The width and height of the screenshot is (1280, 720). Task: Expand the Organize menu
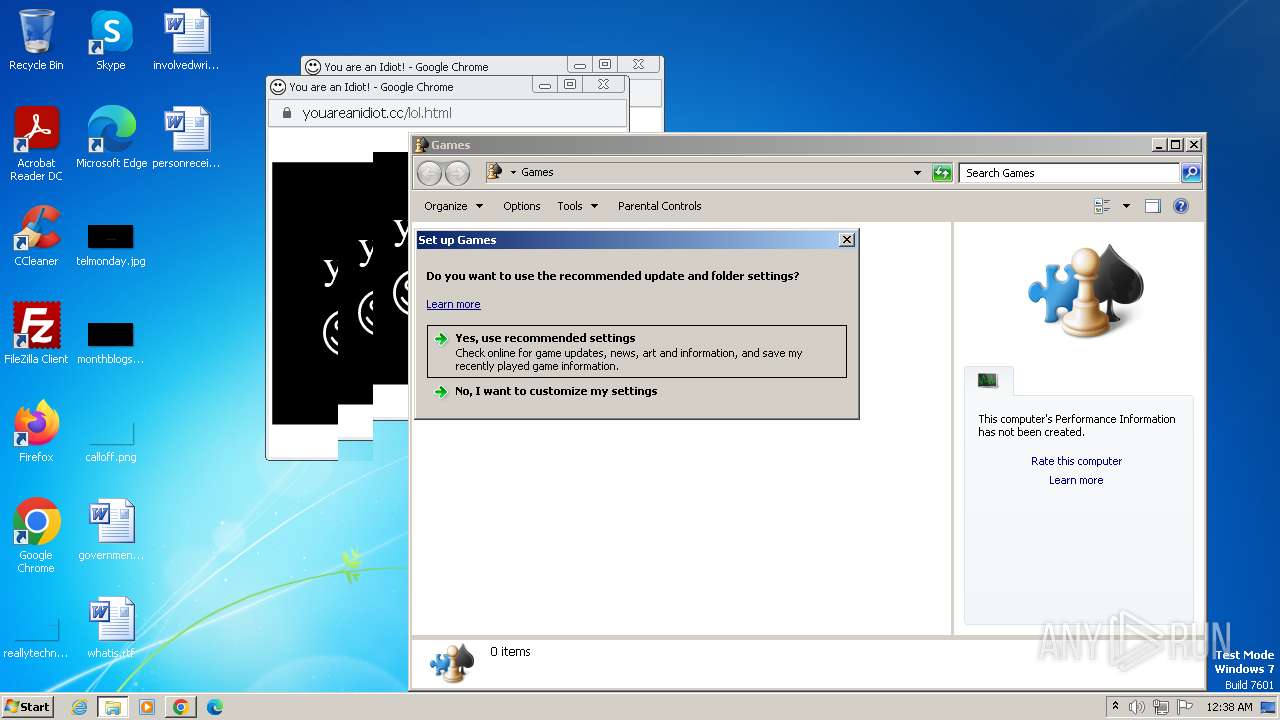point(453,206)
